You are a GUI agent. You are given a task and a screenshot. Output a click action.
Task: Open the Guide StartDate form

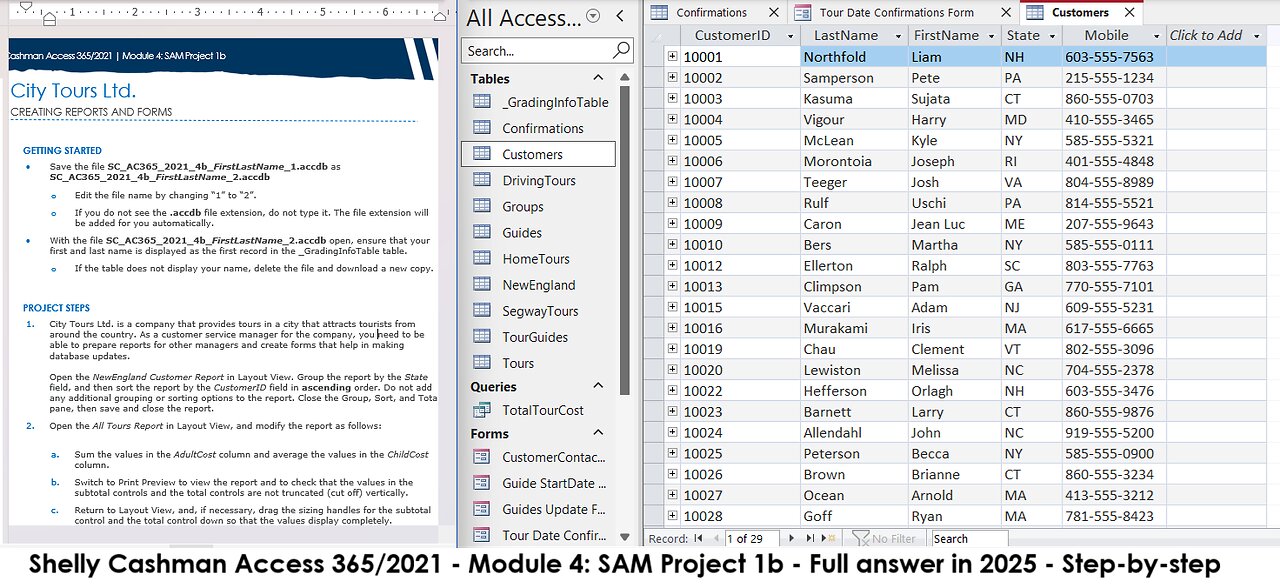pos(538,483)
